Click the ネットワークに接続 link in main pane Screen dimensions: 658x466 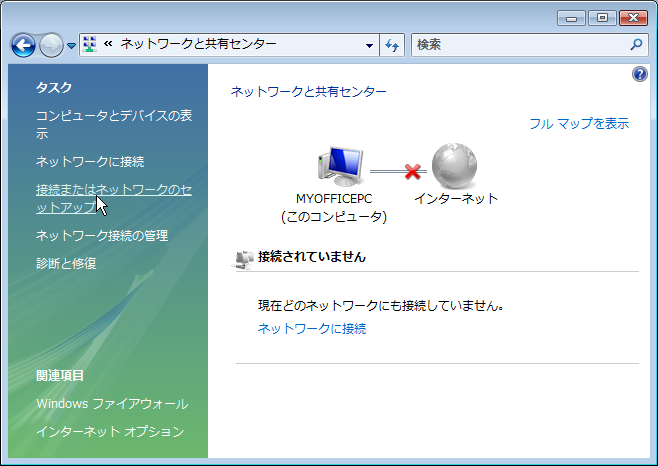pyautogui.click(x=312, y=328)
